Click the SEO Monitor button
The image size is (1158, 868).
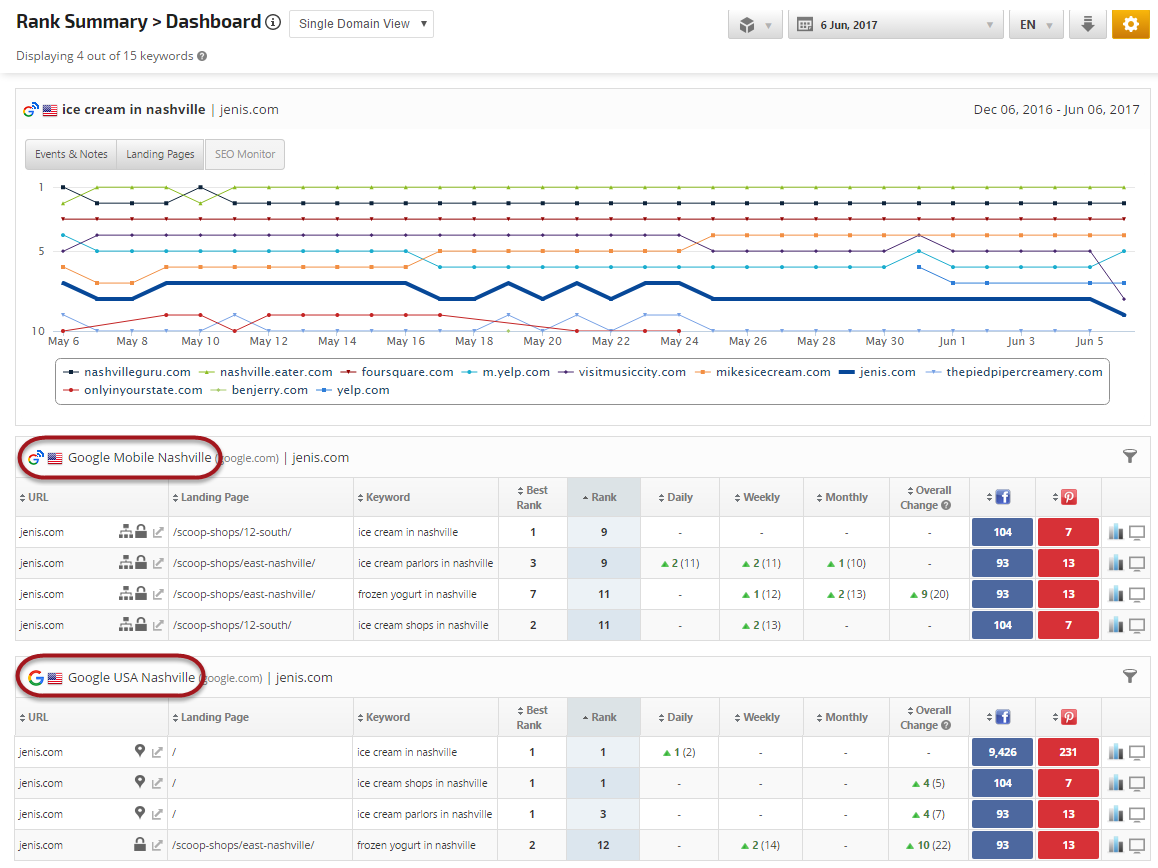[x=245, y=154]
